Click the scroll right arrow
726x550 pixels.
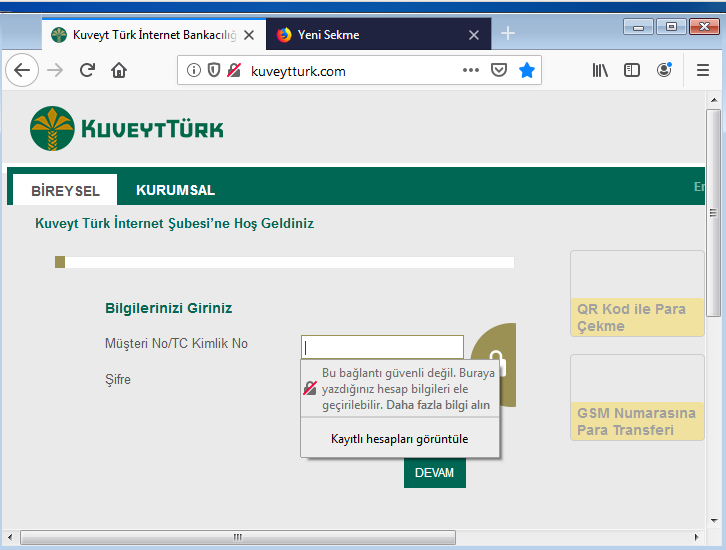(696, 538)
